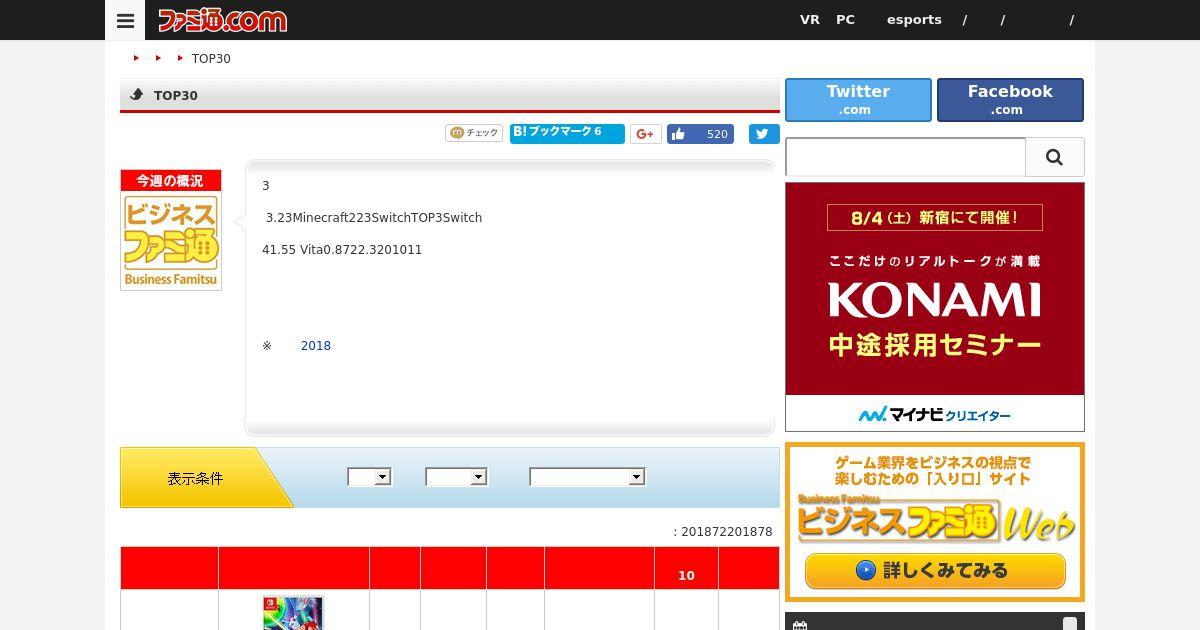This screenshot has height=630, width=1200.
Task: Click the Hatena Bookmark button
Action: click(x=567, y=133)
